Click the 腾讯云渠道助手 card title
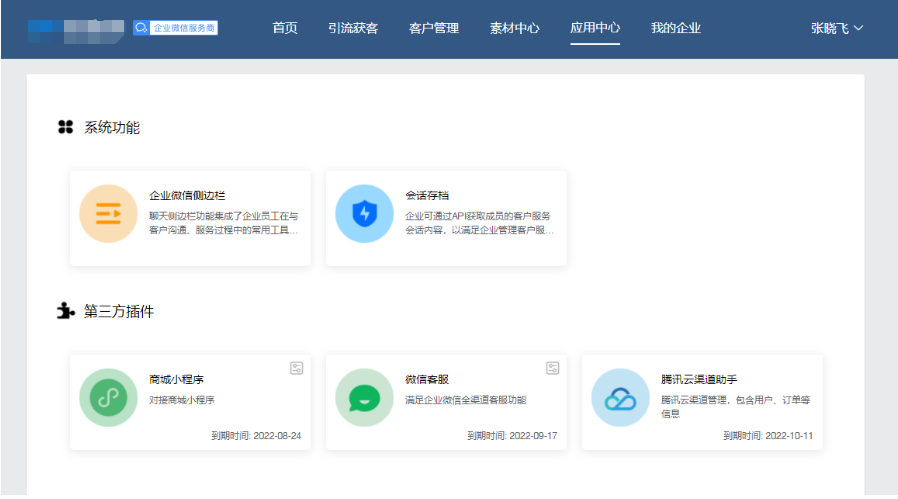This screenshot has height=499, width=898. (699, 379)
